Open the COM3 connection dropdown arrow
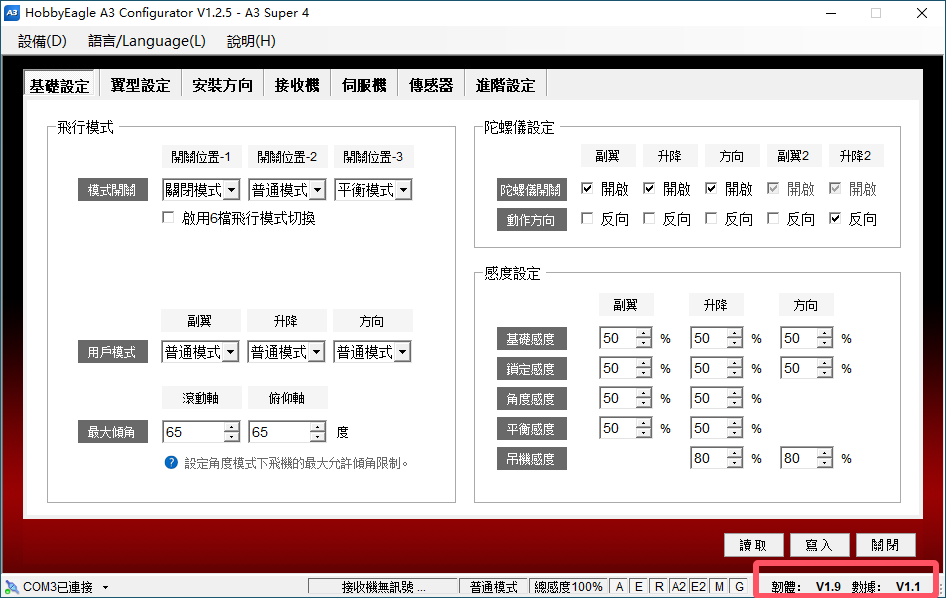 click(x=105, y=588)
